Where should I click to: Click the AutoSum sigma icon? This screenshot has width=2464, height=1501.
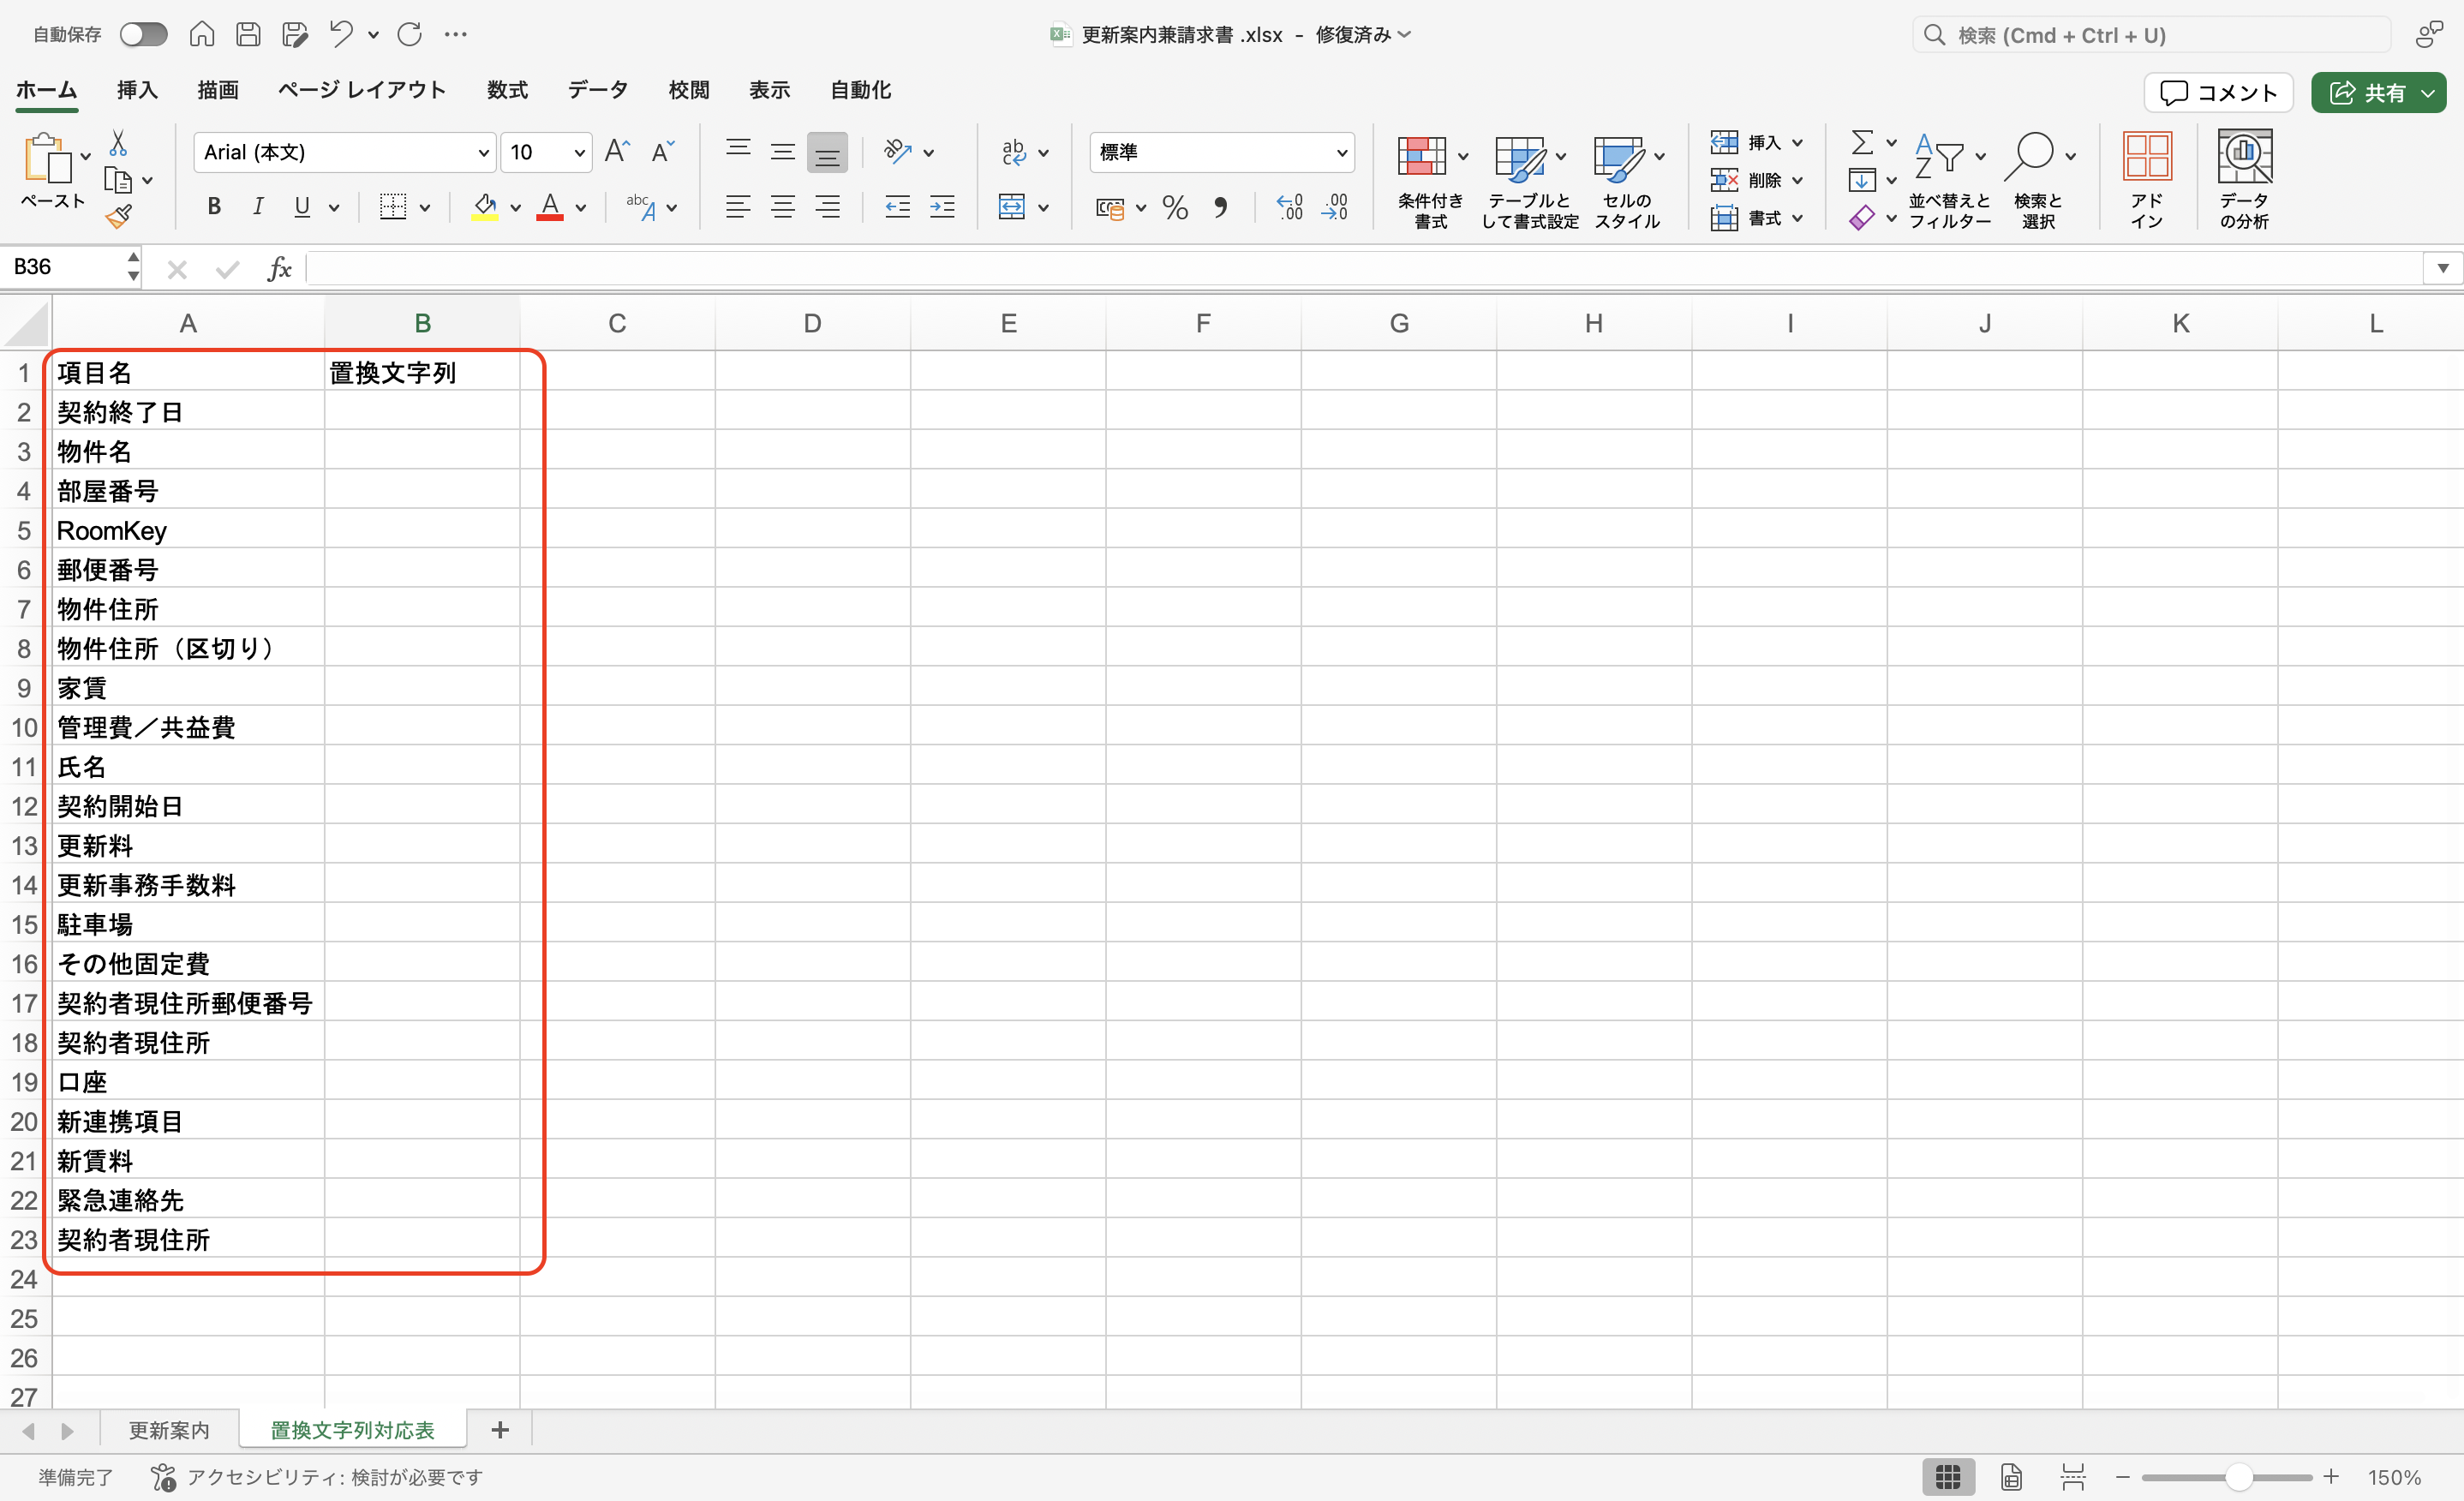coord(1862,142)
